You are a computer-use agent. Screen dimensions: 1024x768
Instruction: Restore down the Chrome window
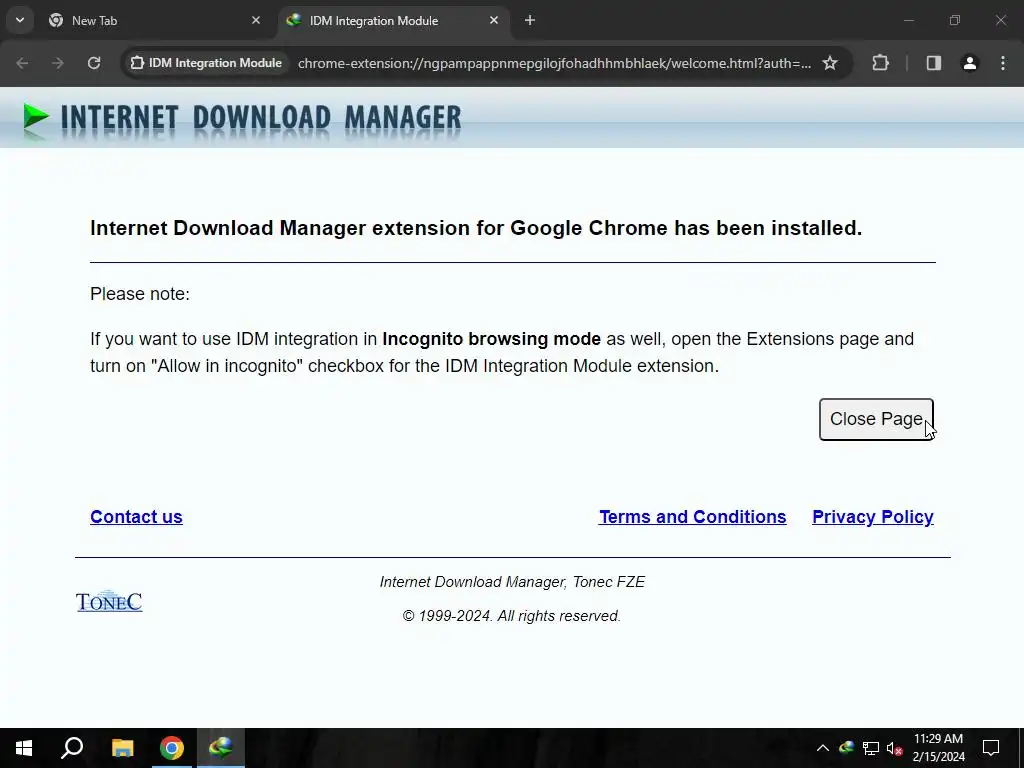click(955, 20)
